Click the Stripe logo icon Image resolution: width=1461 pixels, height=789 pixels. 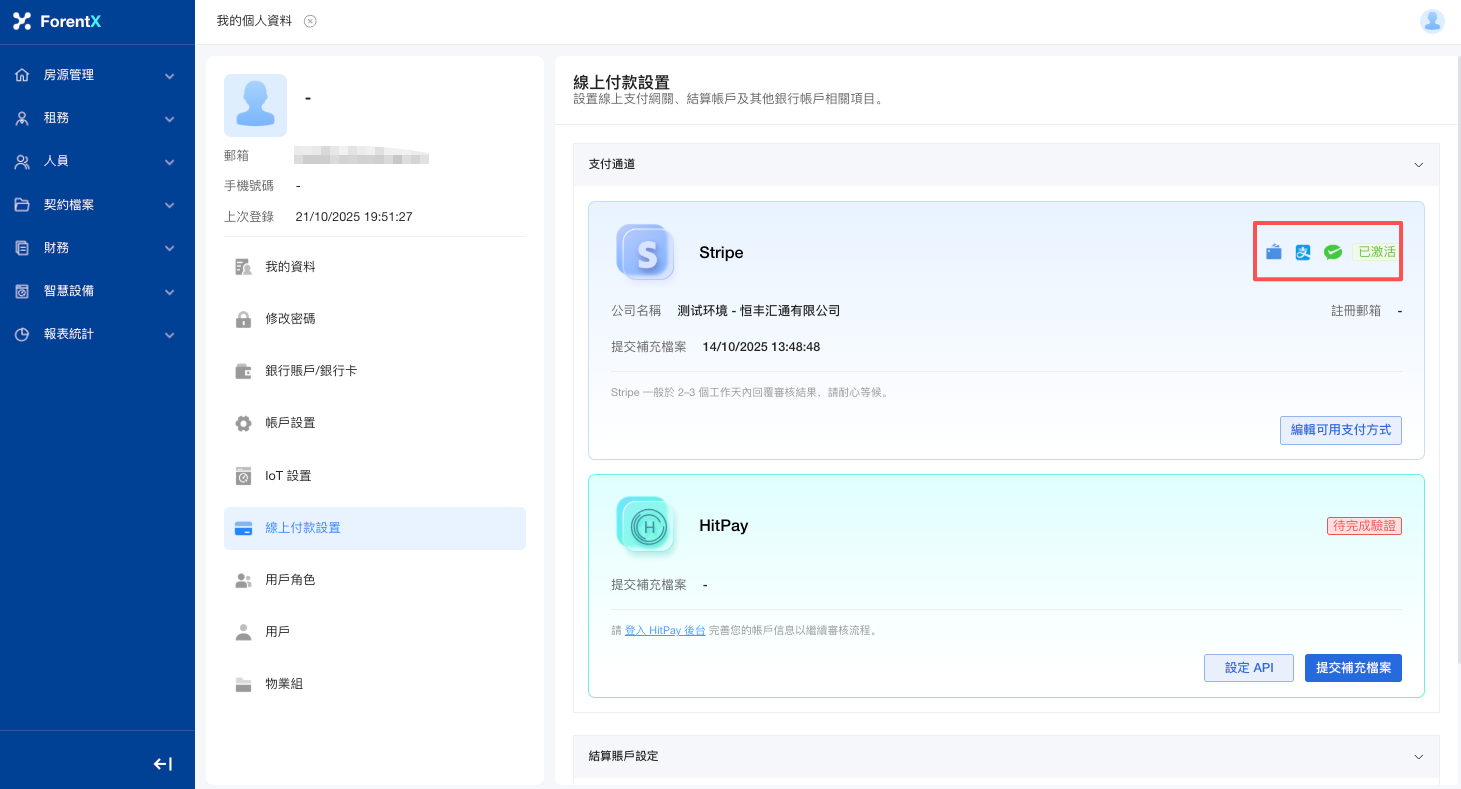[x=645, y=252]
